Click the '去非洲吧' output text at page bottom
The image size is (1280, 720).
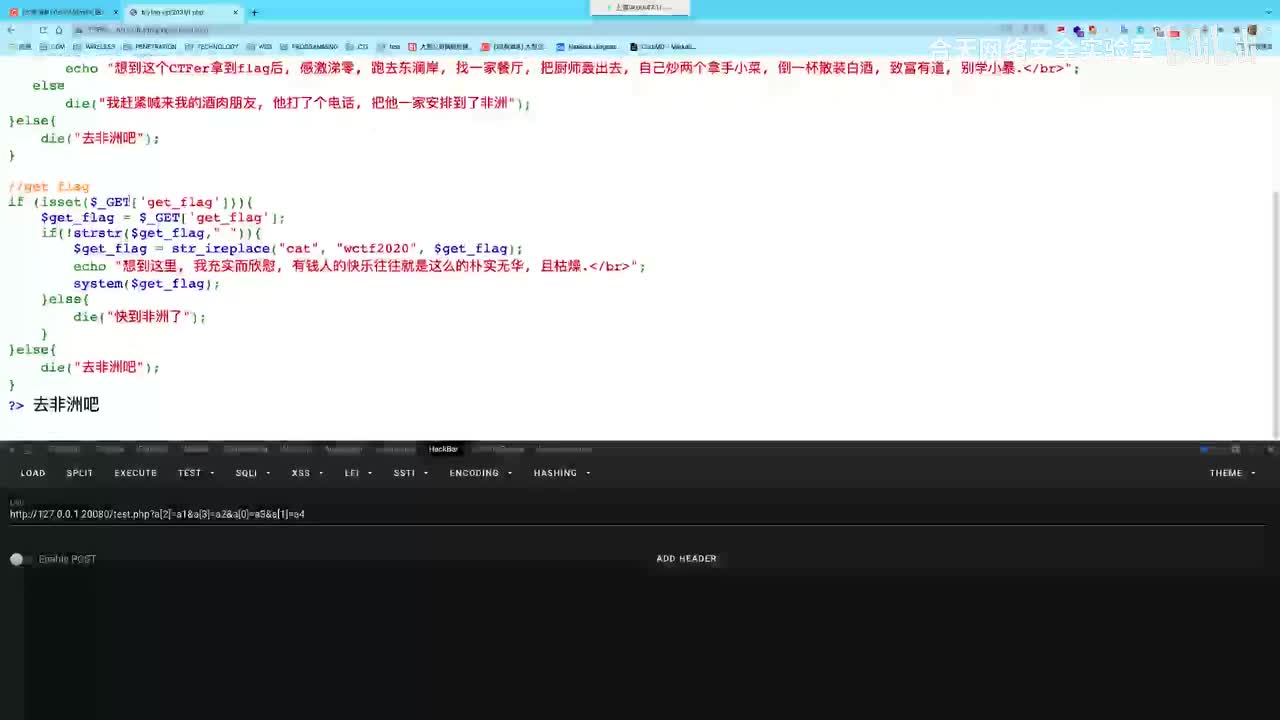point(66,405)
